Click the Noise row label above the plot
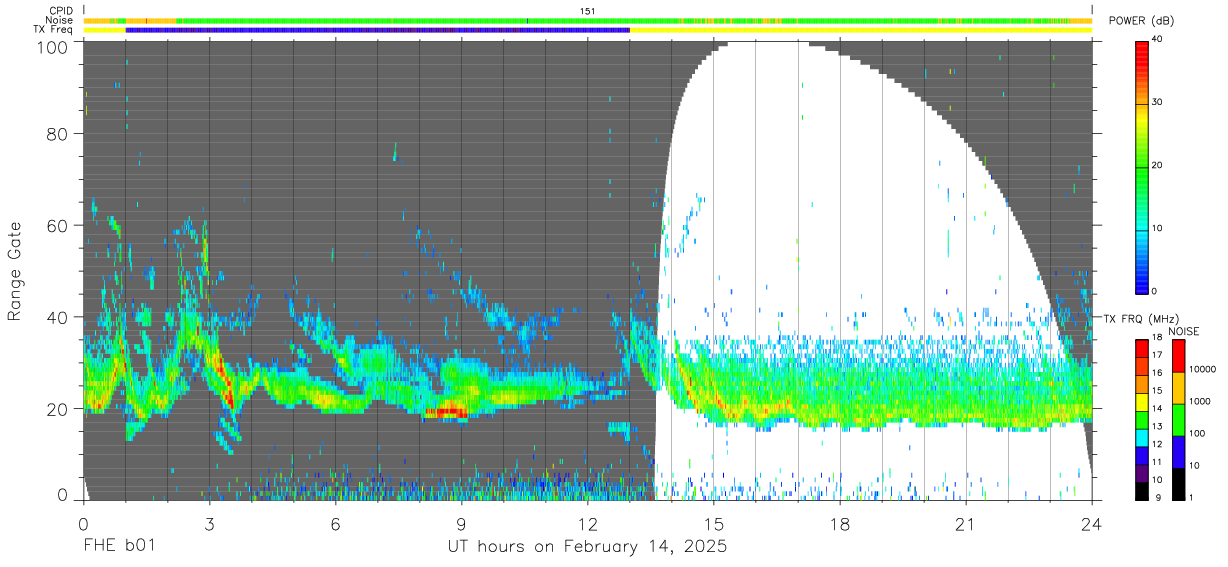This screenshot has width=1228, height=567. pyautogui.click(x=60, y=20)
